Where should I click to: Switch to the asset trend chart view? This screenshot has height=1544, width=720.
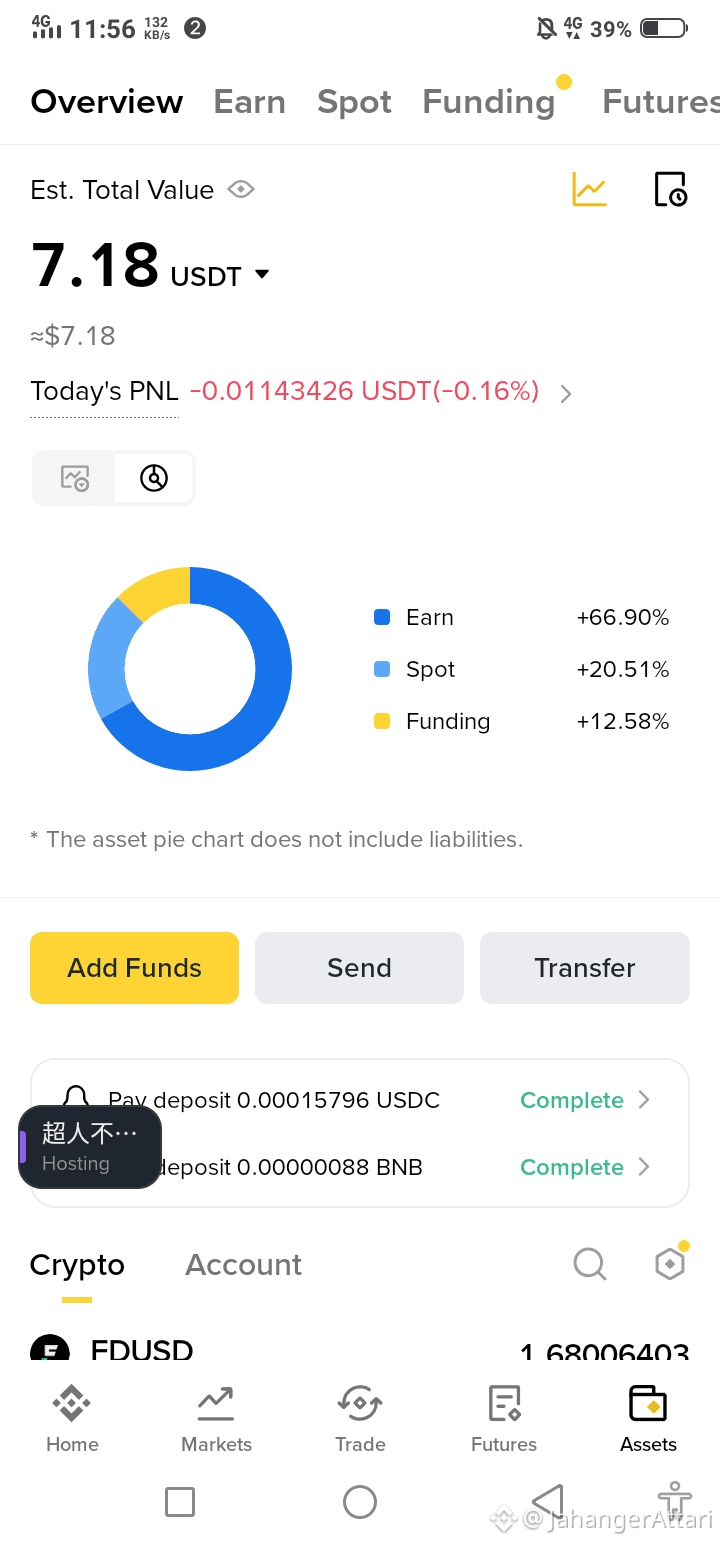(x=75, y=478)
